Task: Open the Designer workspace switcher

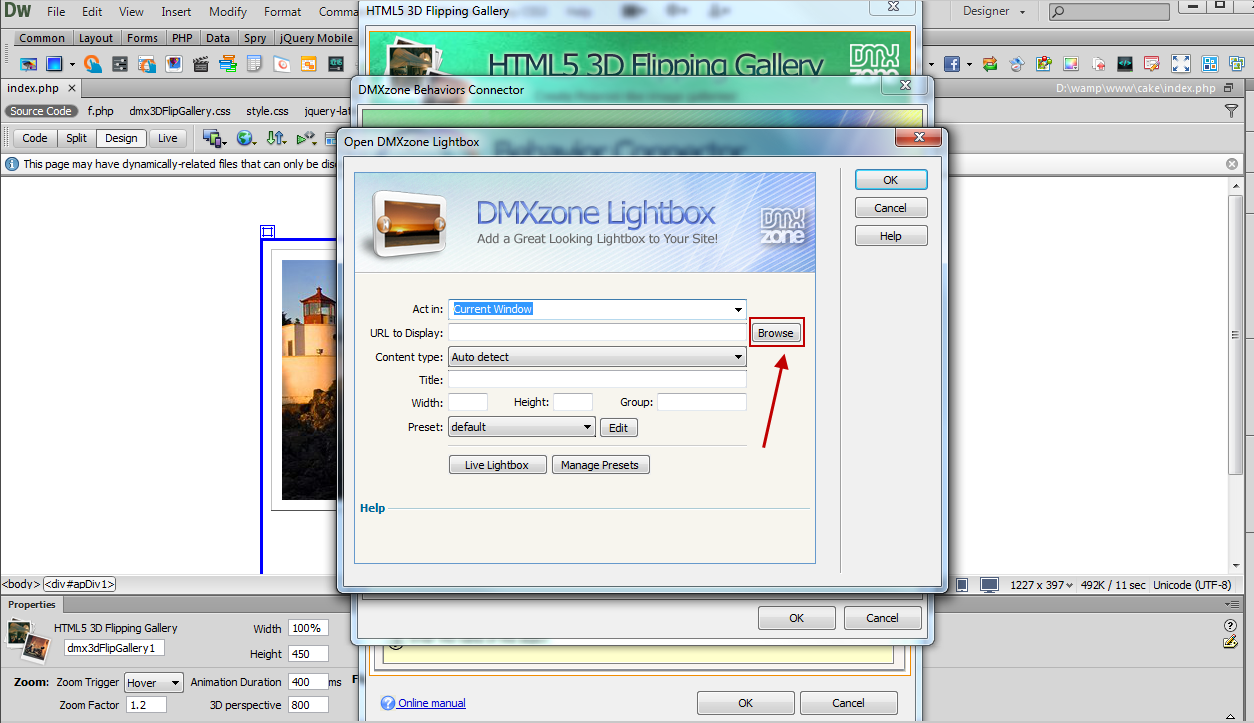Action: pyautogui.click(x=994, y=12)
